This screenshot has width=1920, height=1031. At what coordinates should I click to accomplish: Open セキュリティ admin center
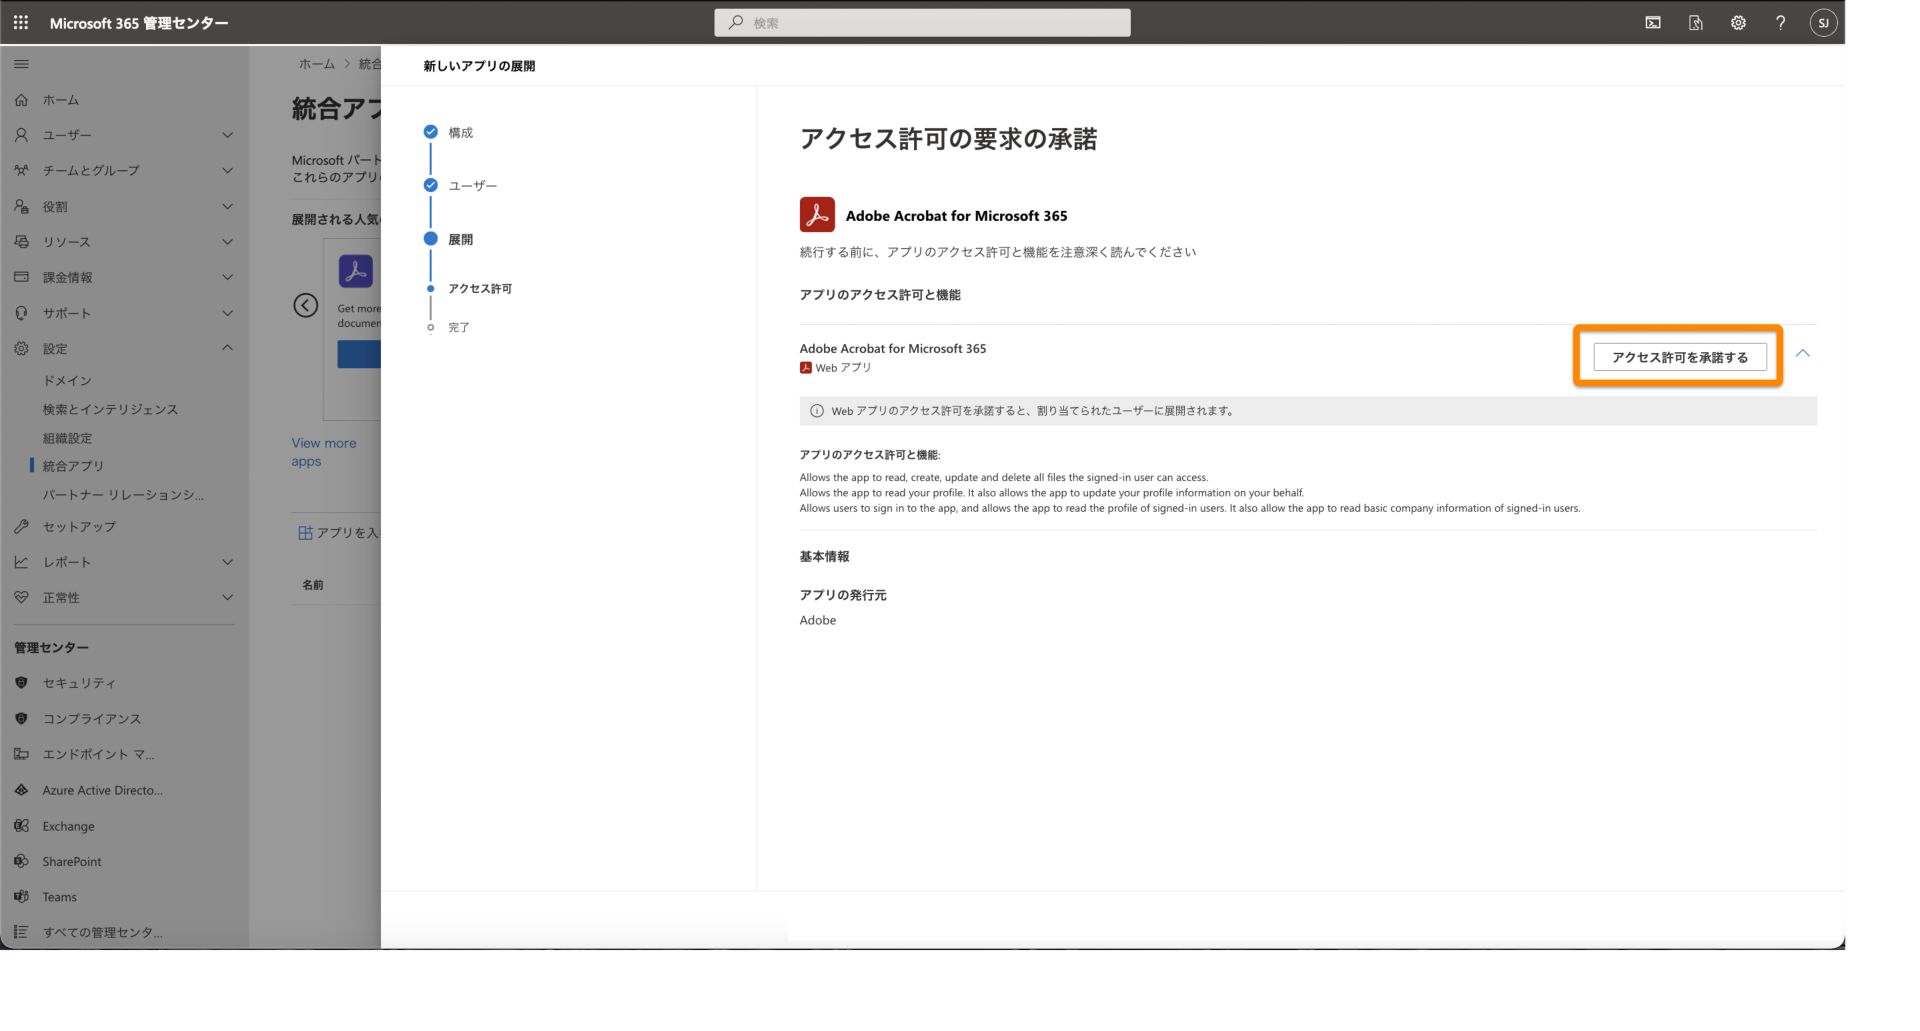79,683
